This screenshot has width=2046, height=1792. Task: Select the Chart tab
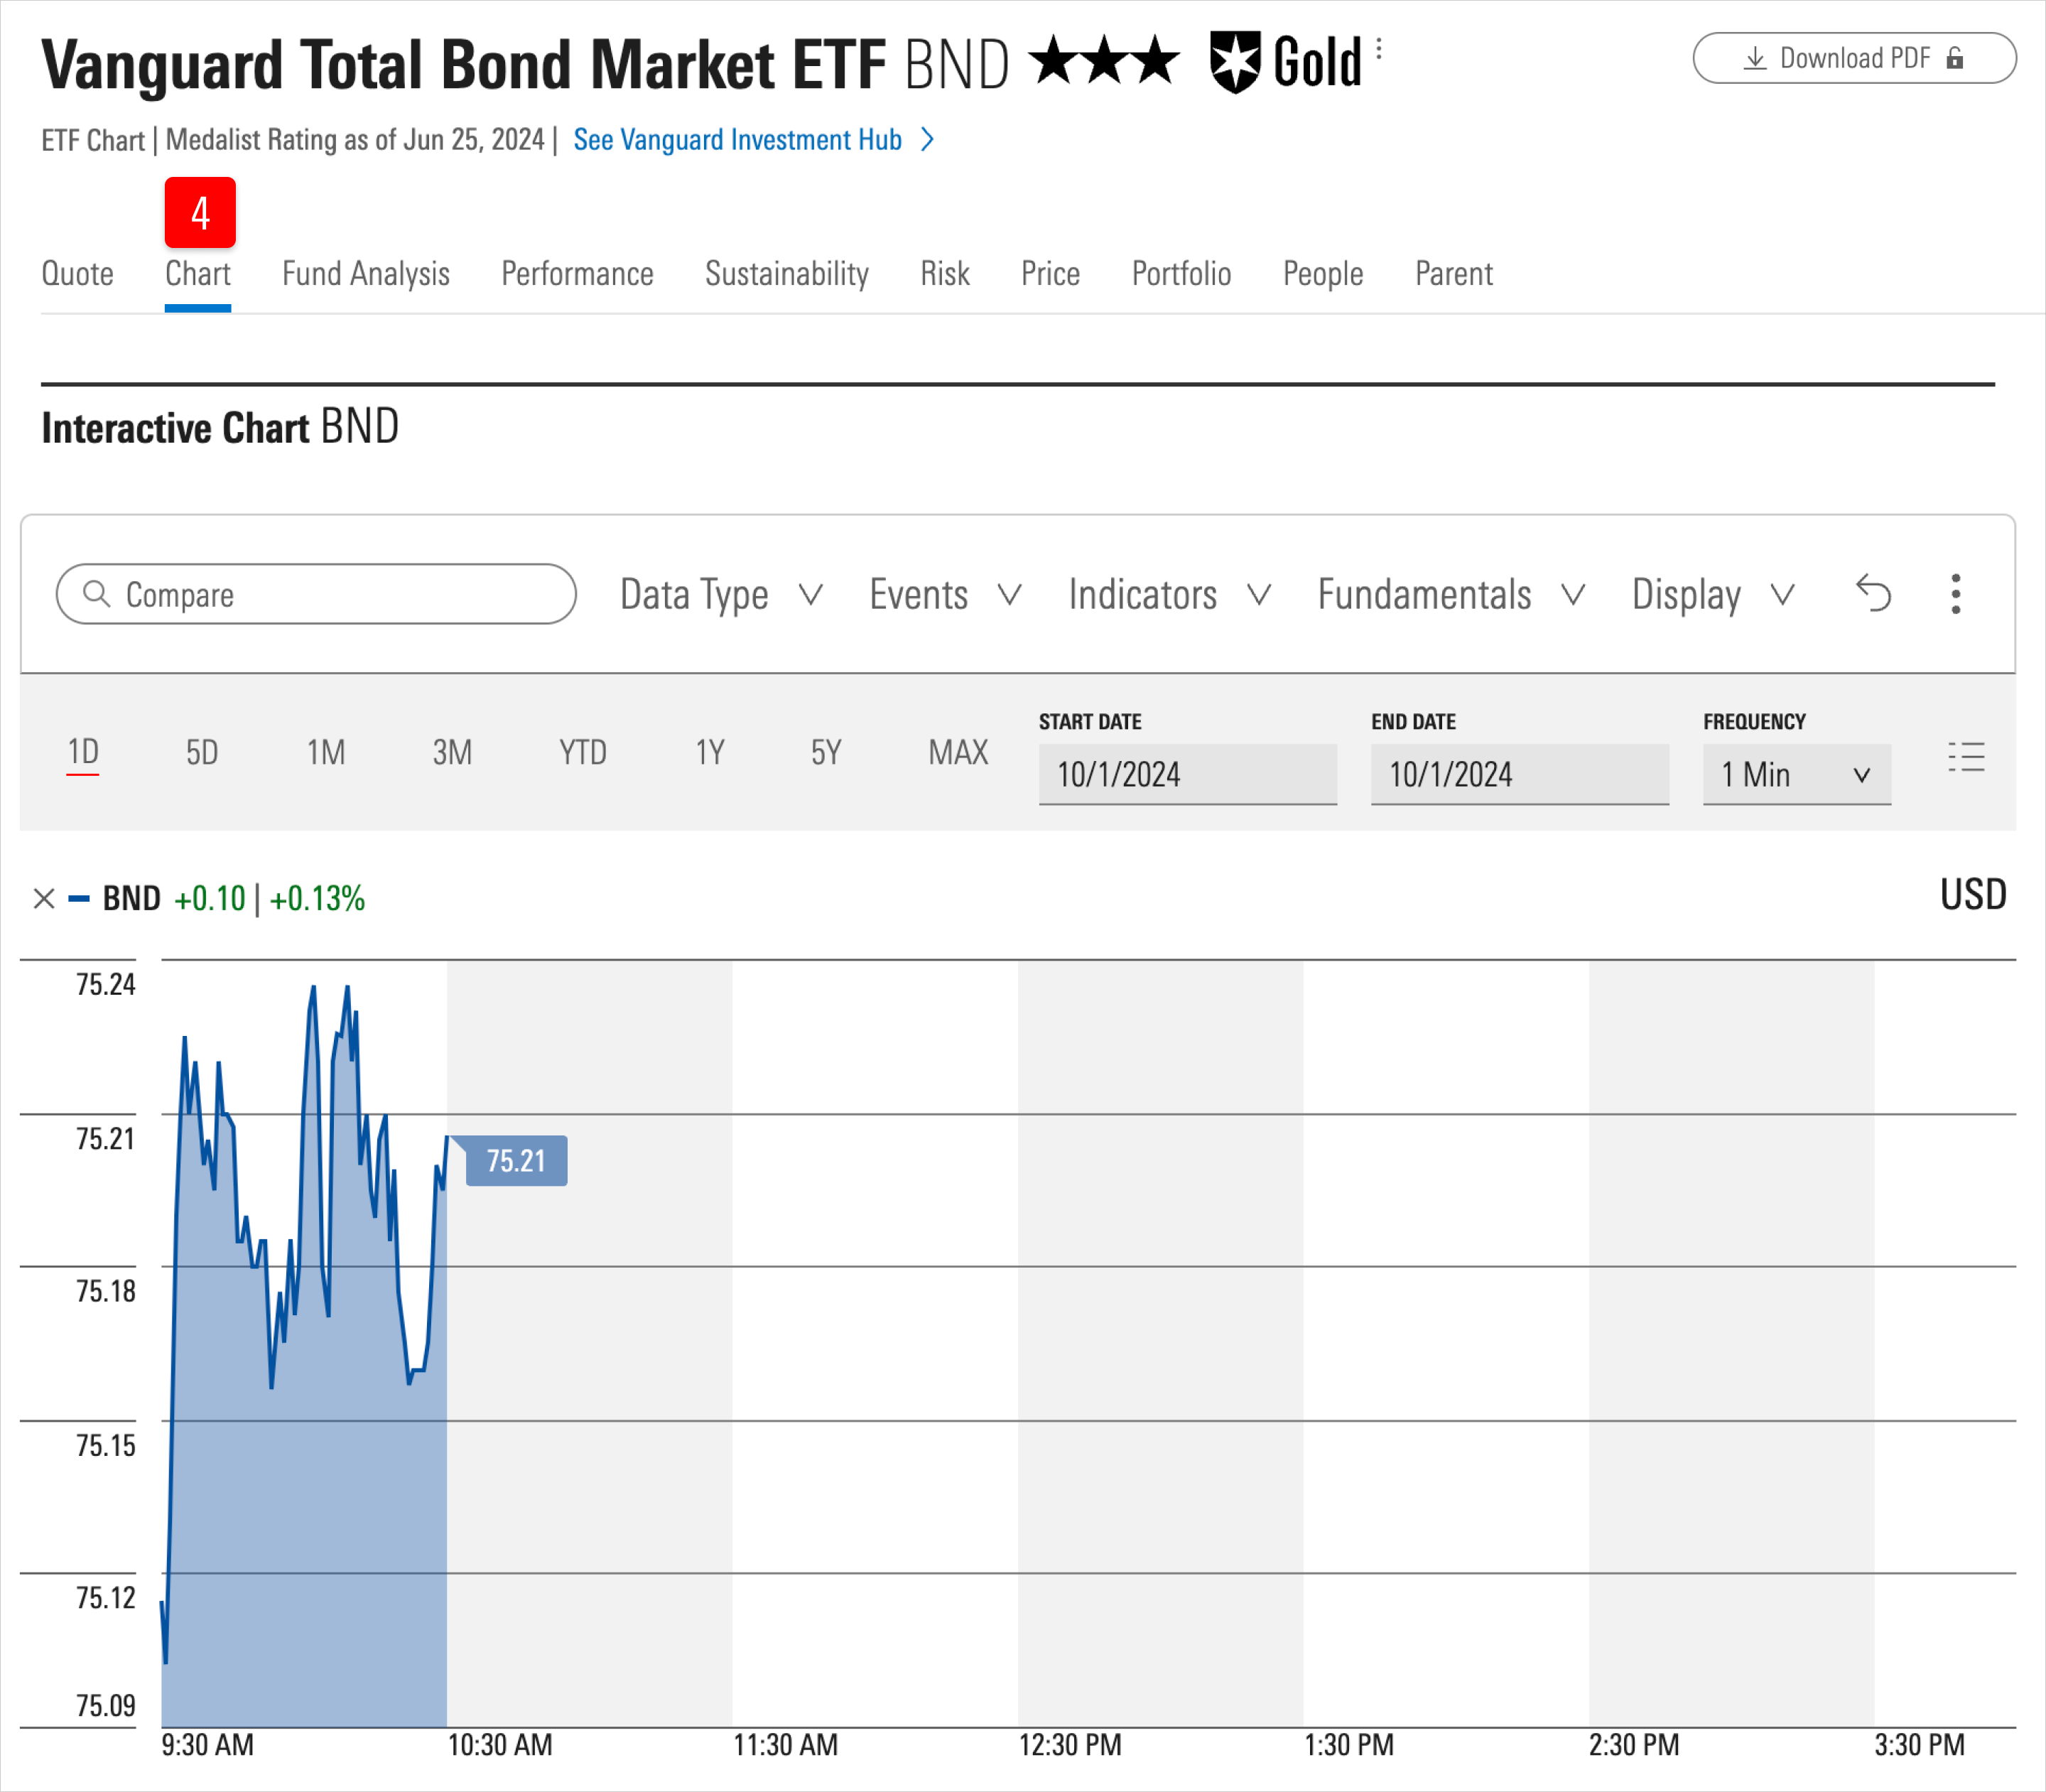pyautogui.click(x=198, y=273)
